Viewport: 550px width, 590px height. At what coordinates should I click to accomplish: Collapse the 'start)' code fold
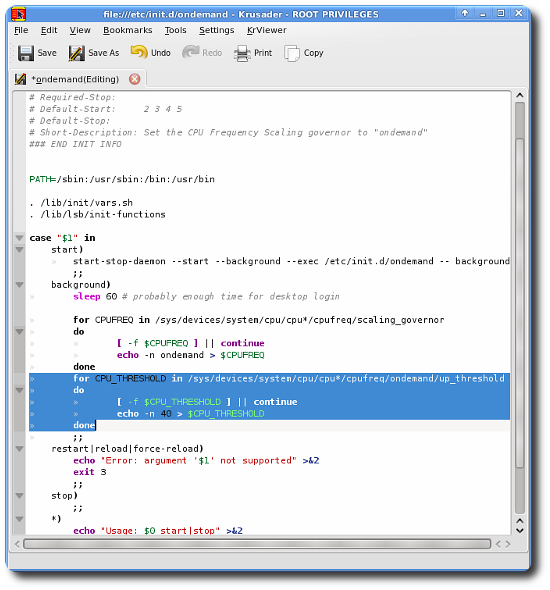coord(20,249)
